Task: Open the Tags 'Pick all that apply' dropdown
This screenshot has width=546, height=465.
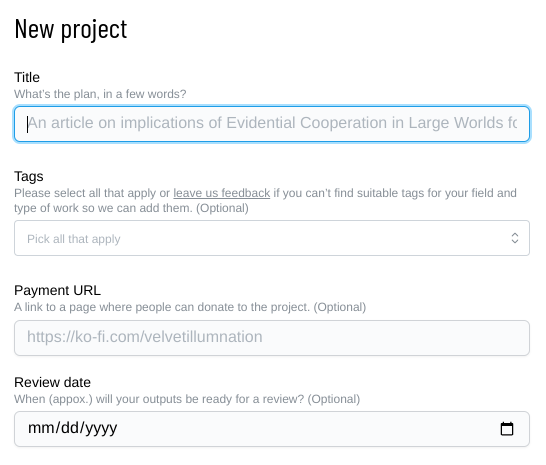Action: point(272,238)
